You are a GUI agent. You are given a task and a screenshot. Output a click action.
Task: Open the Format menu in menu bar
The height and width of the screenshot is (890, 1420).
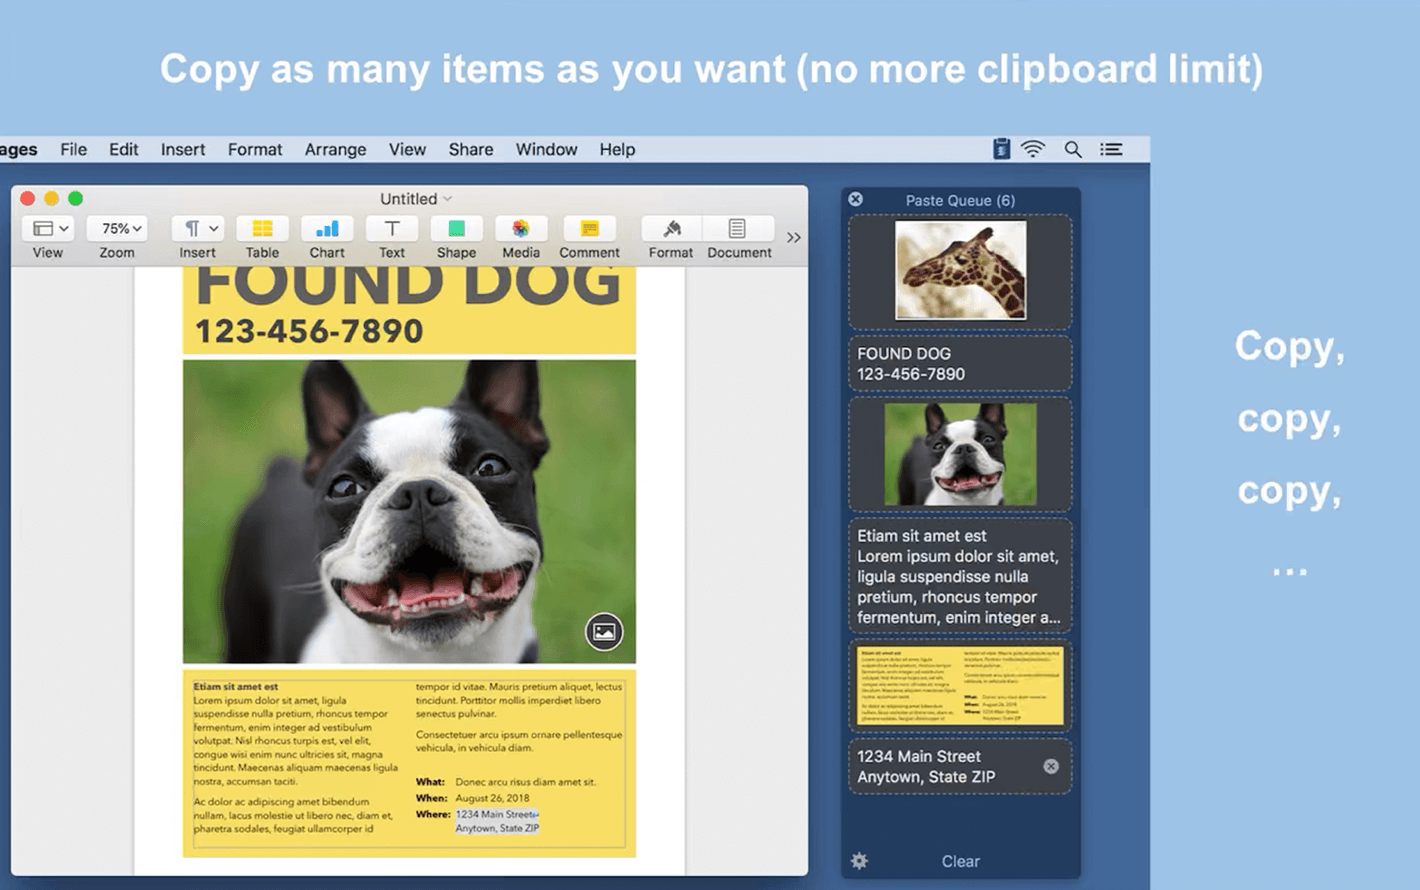point(255,149)
